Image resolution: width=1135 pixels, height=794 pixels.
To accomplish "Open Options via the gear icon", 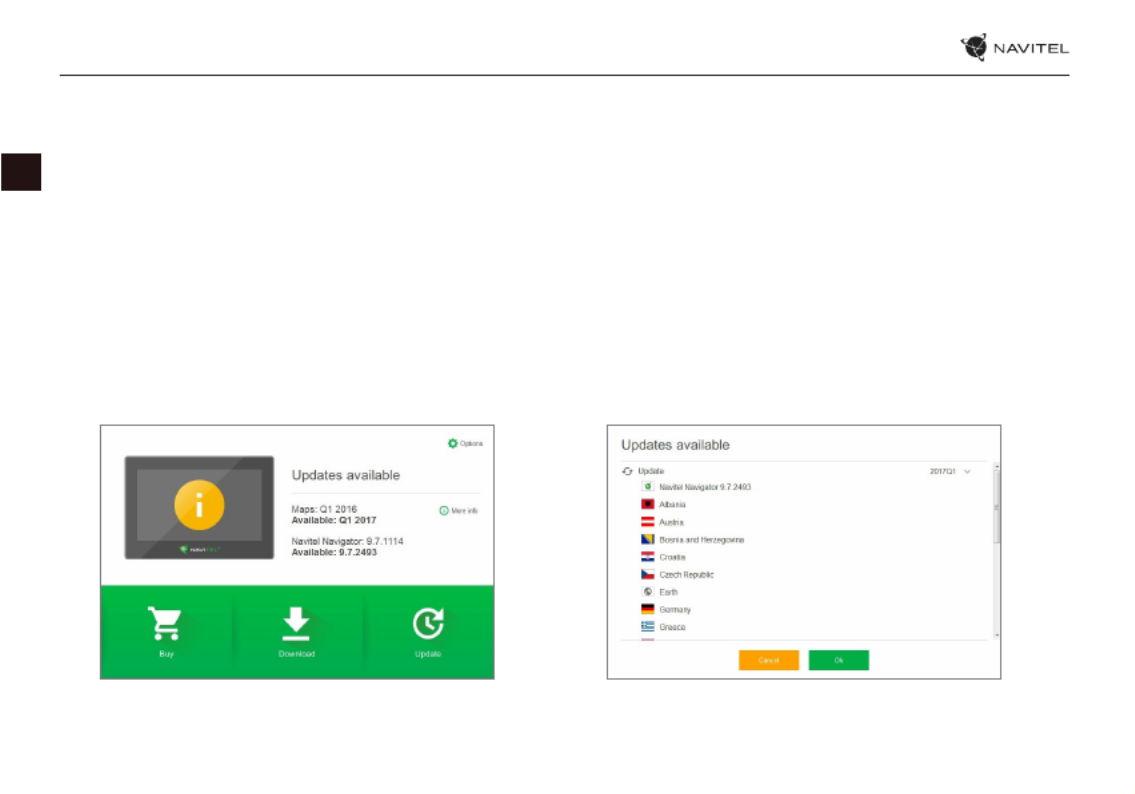I will [x=452, y=444].
